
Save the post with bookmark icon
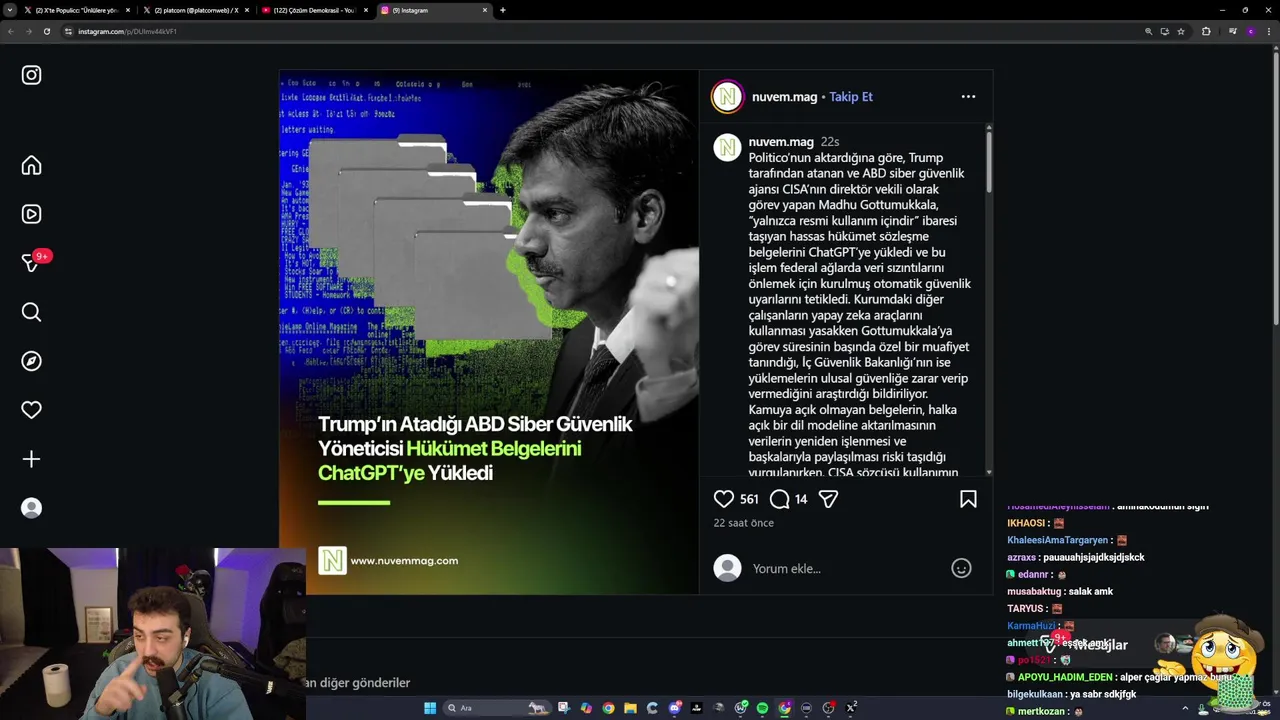968,499
